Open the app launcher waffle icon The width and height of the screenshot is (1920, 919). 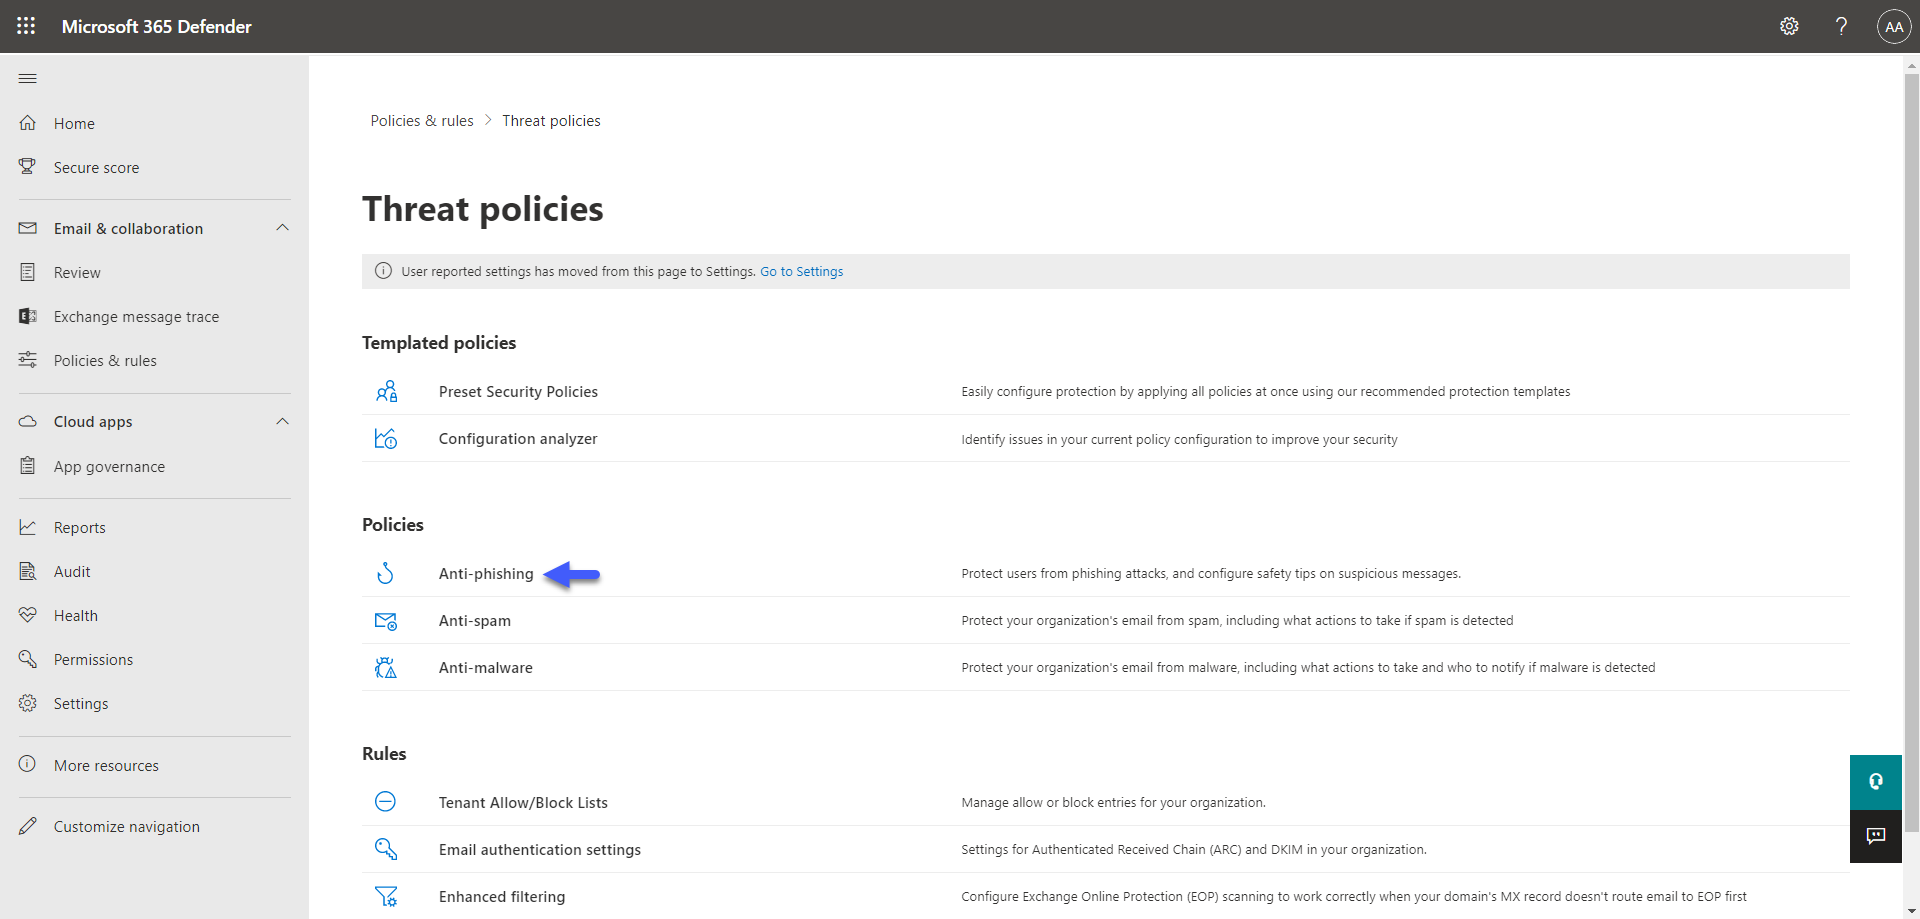pos(26,26)
